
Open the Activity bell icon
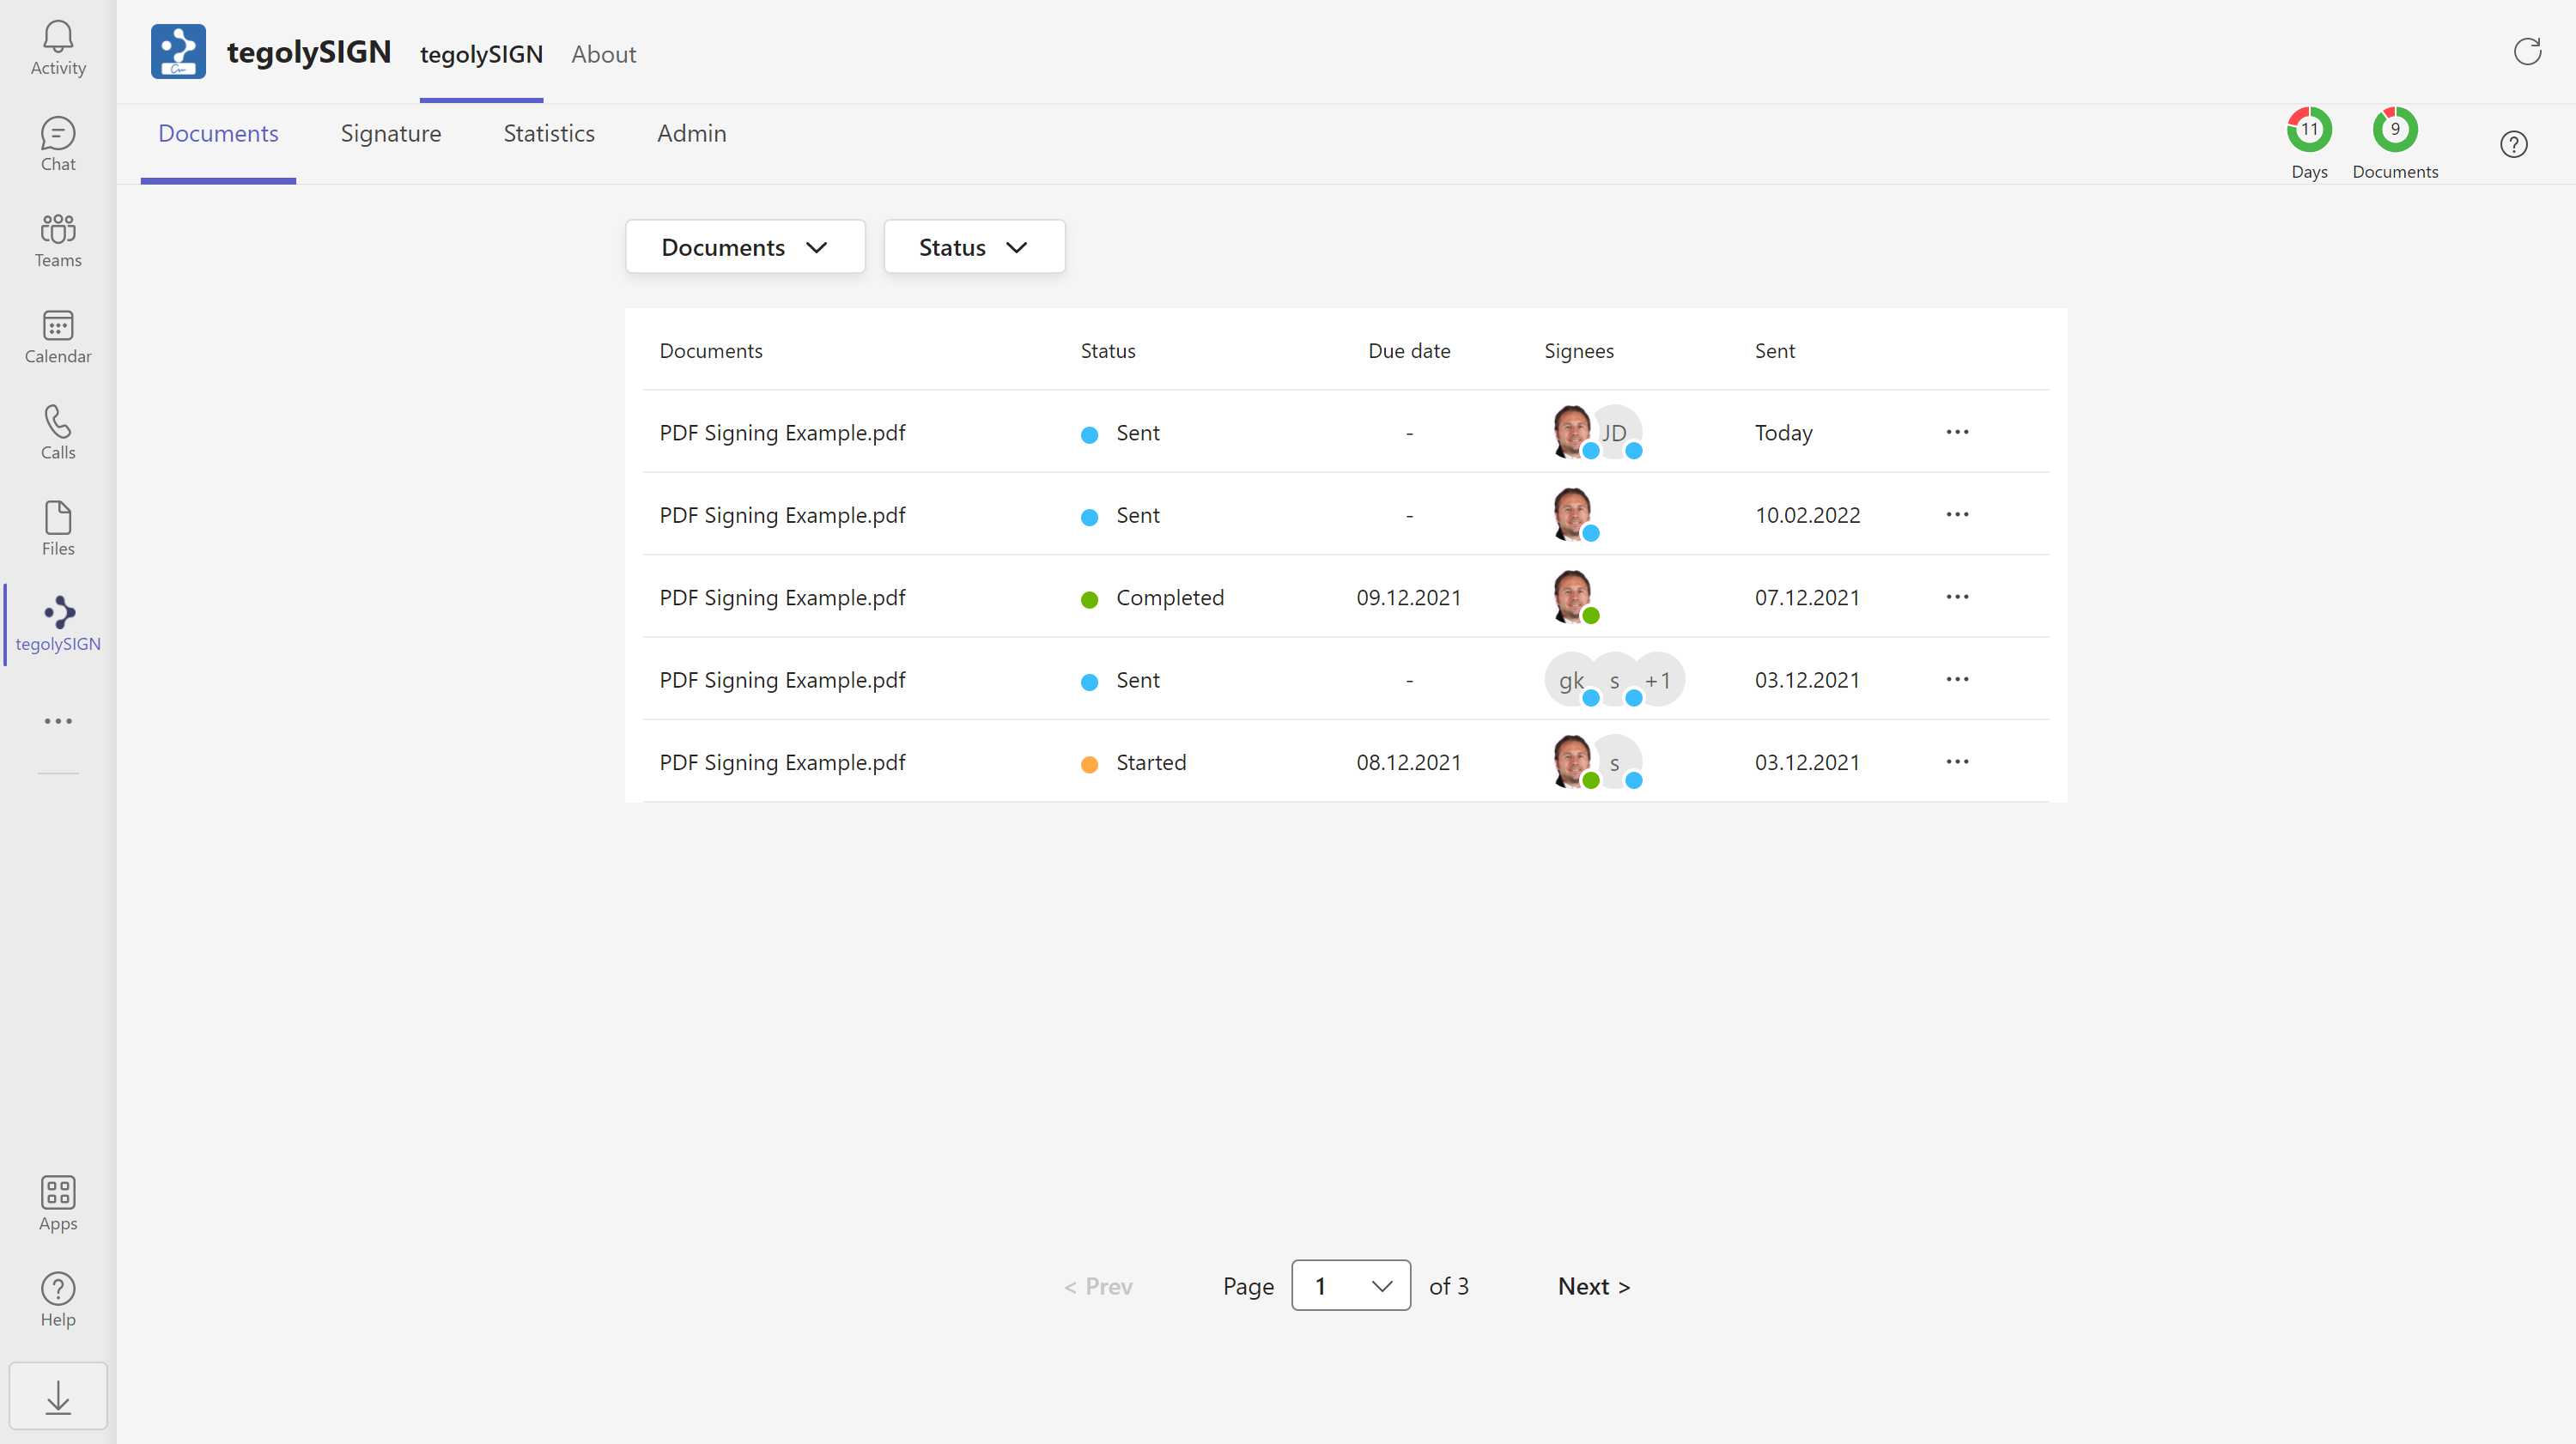click(58, 48)
